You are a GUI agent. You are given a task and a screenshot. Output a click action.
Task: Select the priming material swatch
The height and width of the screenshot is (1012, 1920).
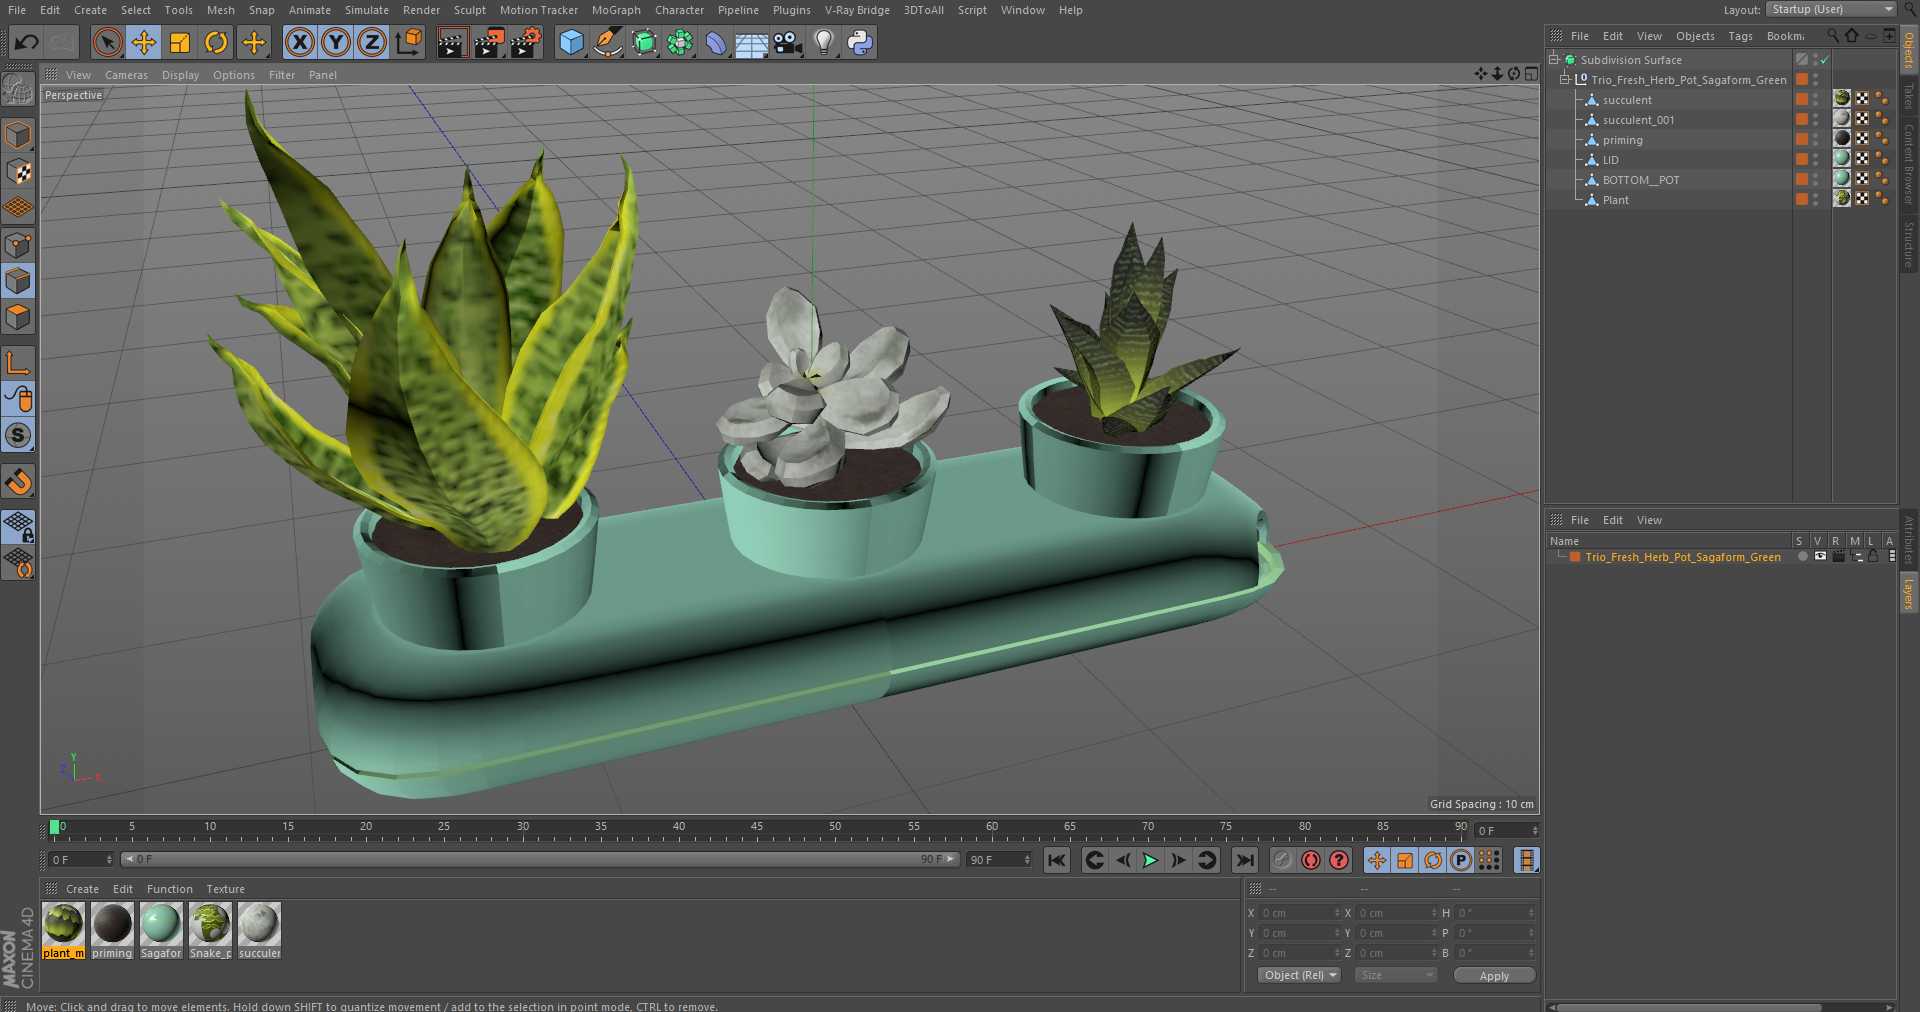pyautogui.click(x=112, y=931)
